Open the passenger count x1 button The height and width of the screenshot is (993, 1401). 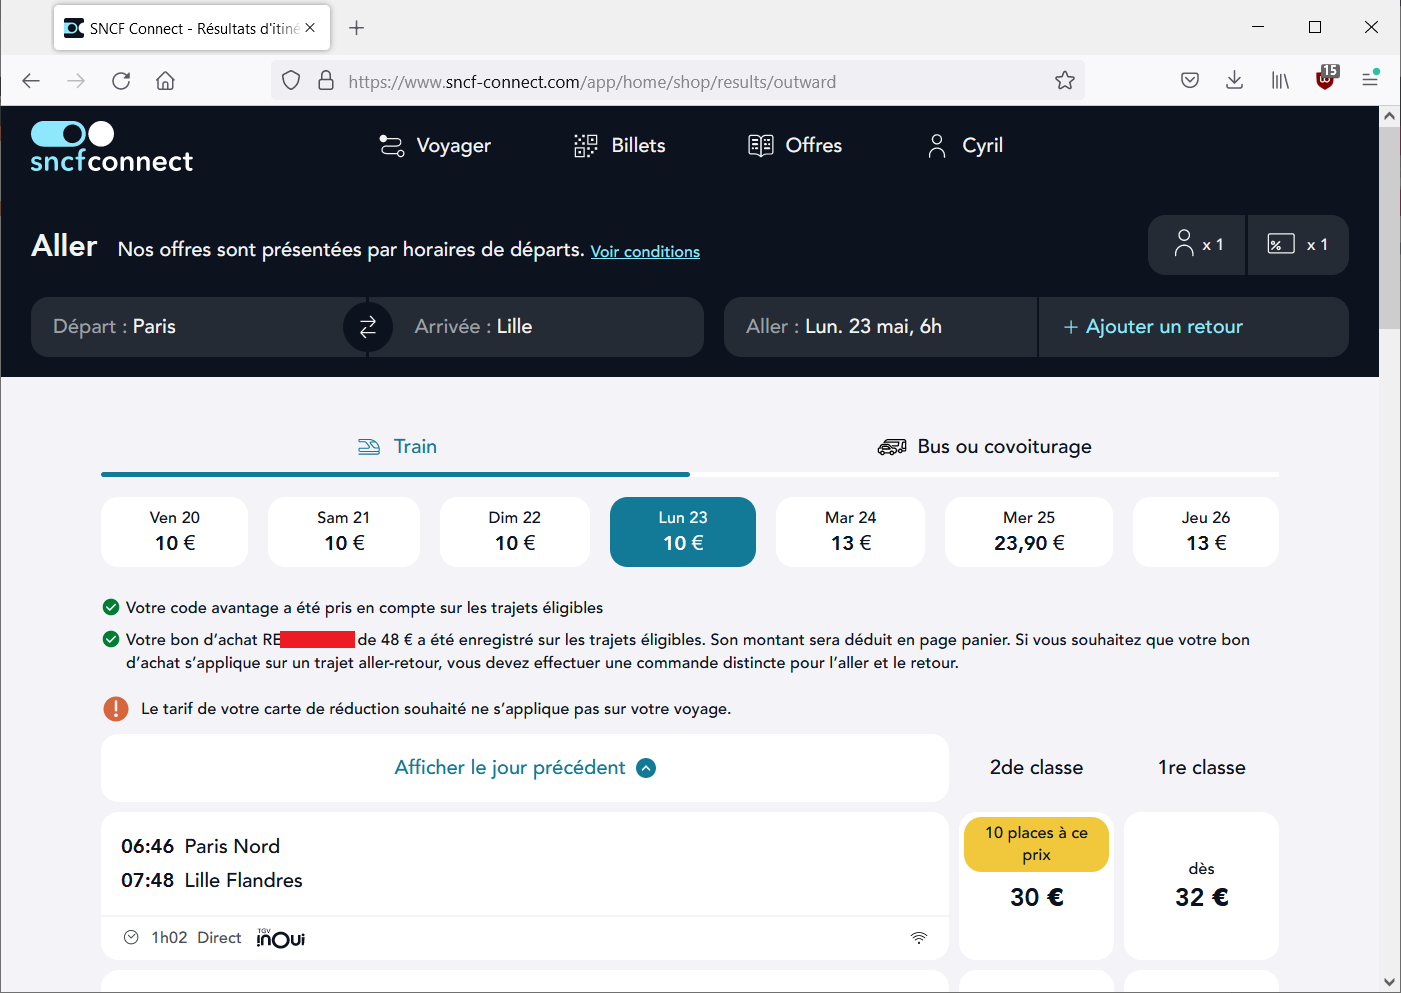[x=1197, y=245]
